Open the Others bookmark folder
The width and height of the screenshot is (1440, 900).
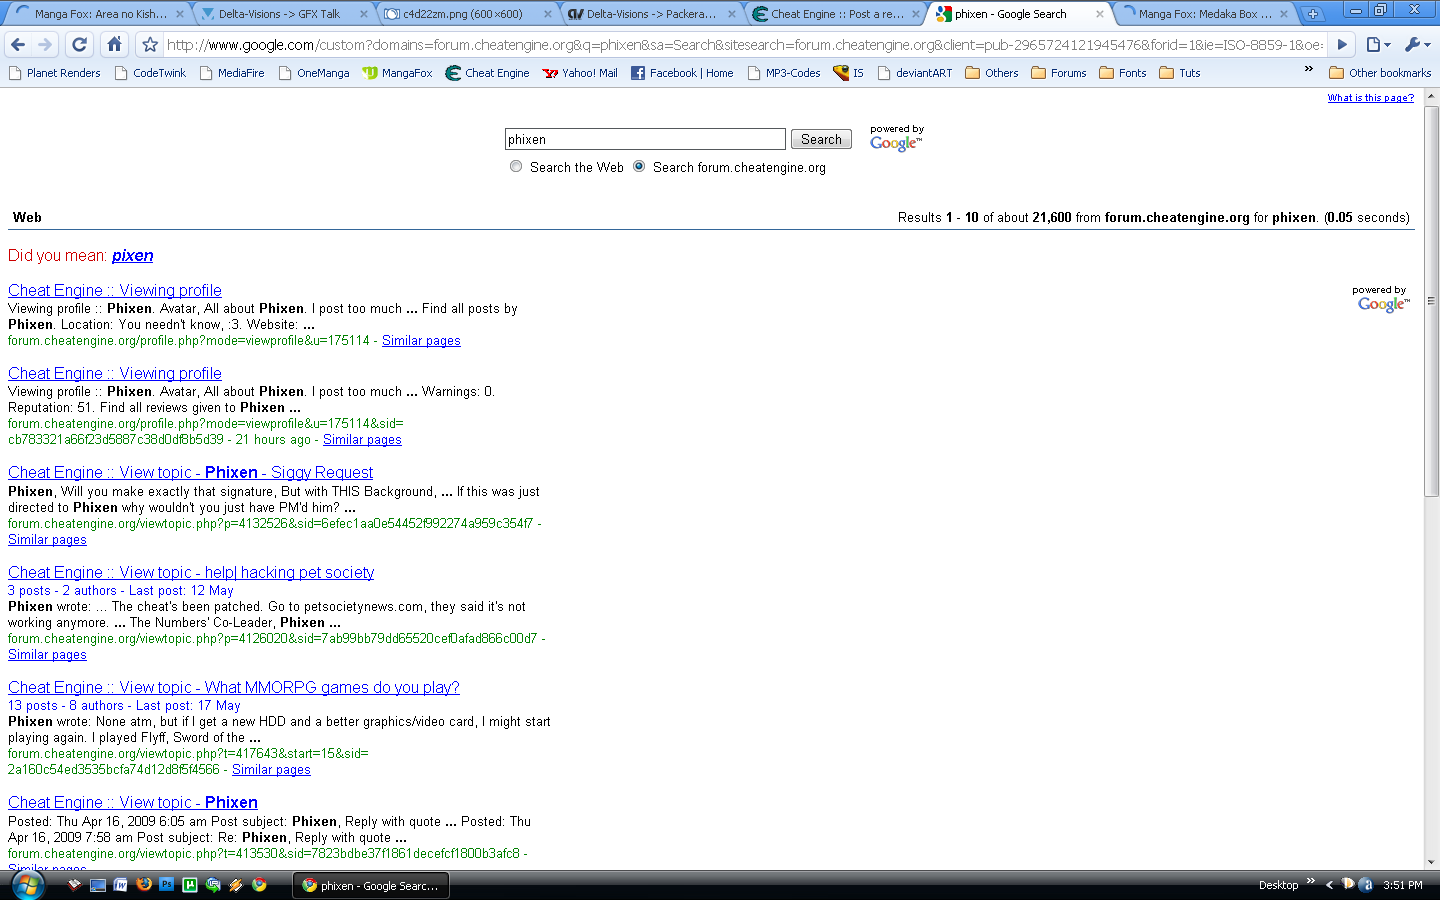coord(991,73)
